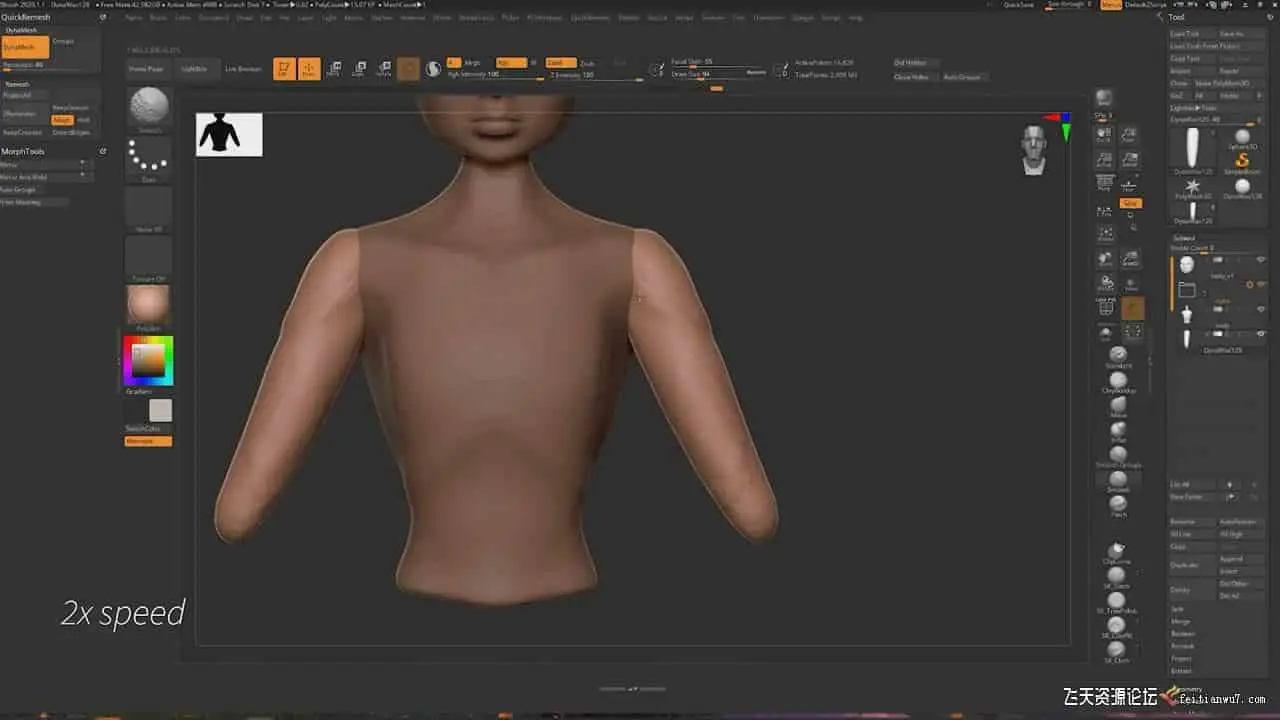The image size is (1280, 720).
Task: Expand the MorphTools palette
Action: 22,151
